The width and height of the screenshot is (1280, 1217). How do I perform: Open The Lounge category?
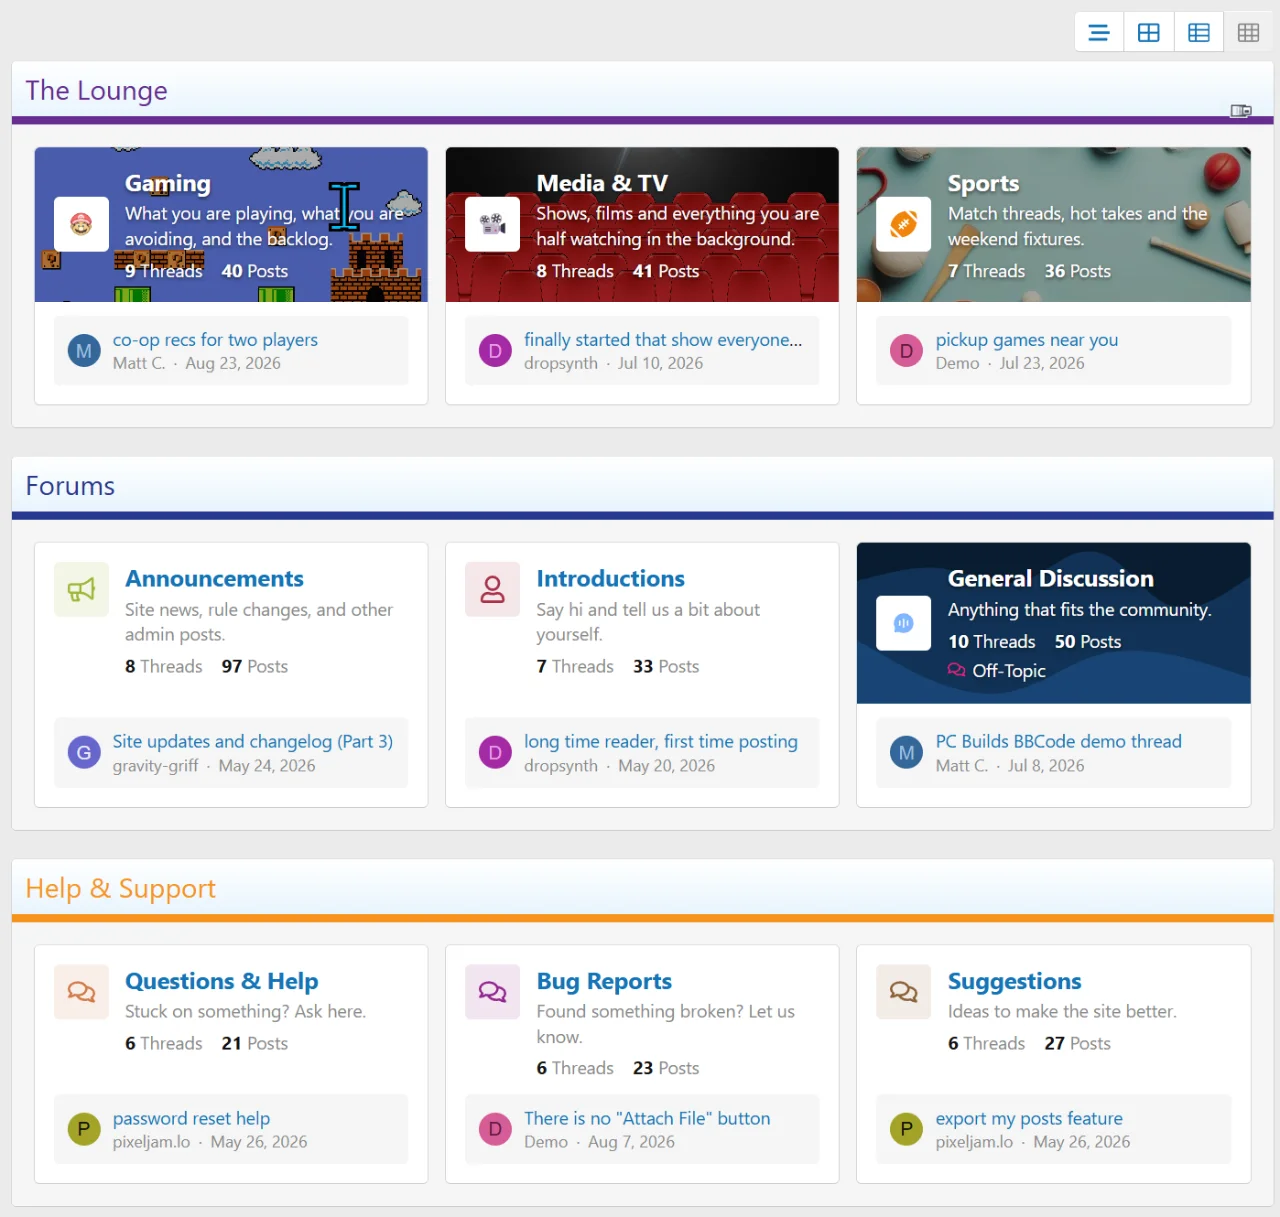click(x=96, y=91)
